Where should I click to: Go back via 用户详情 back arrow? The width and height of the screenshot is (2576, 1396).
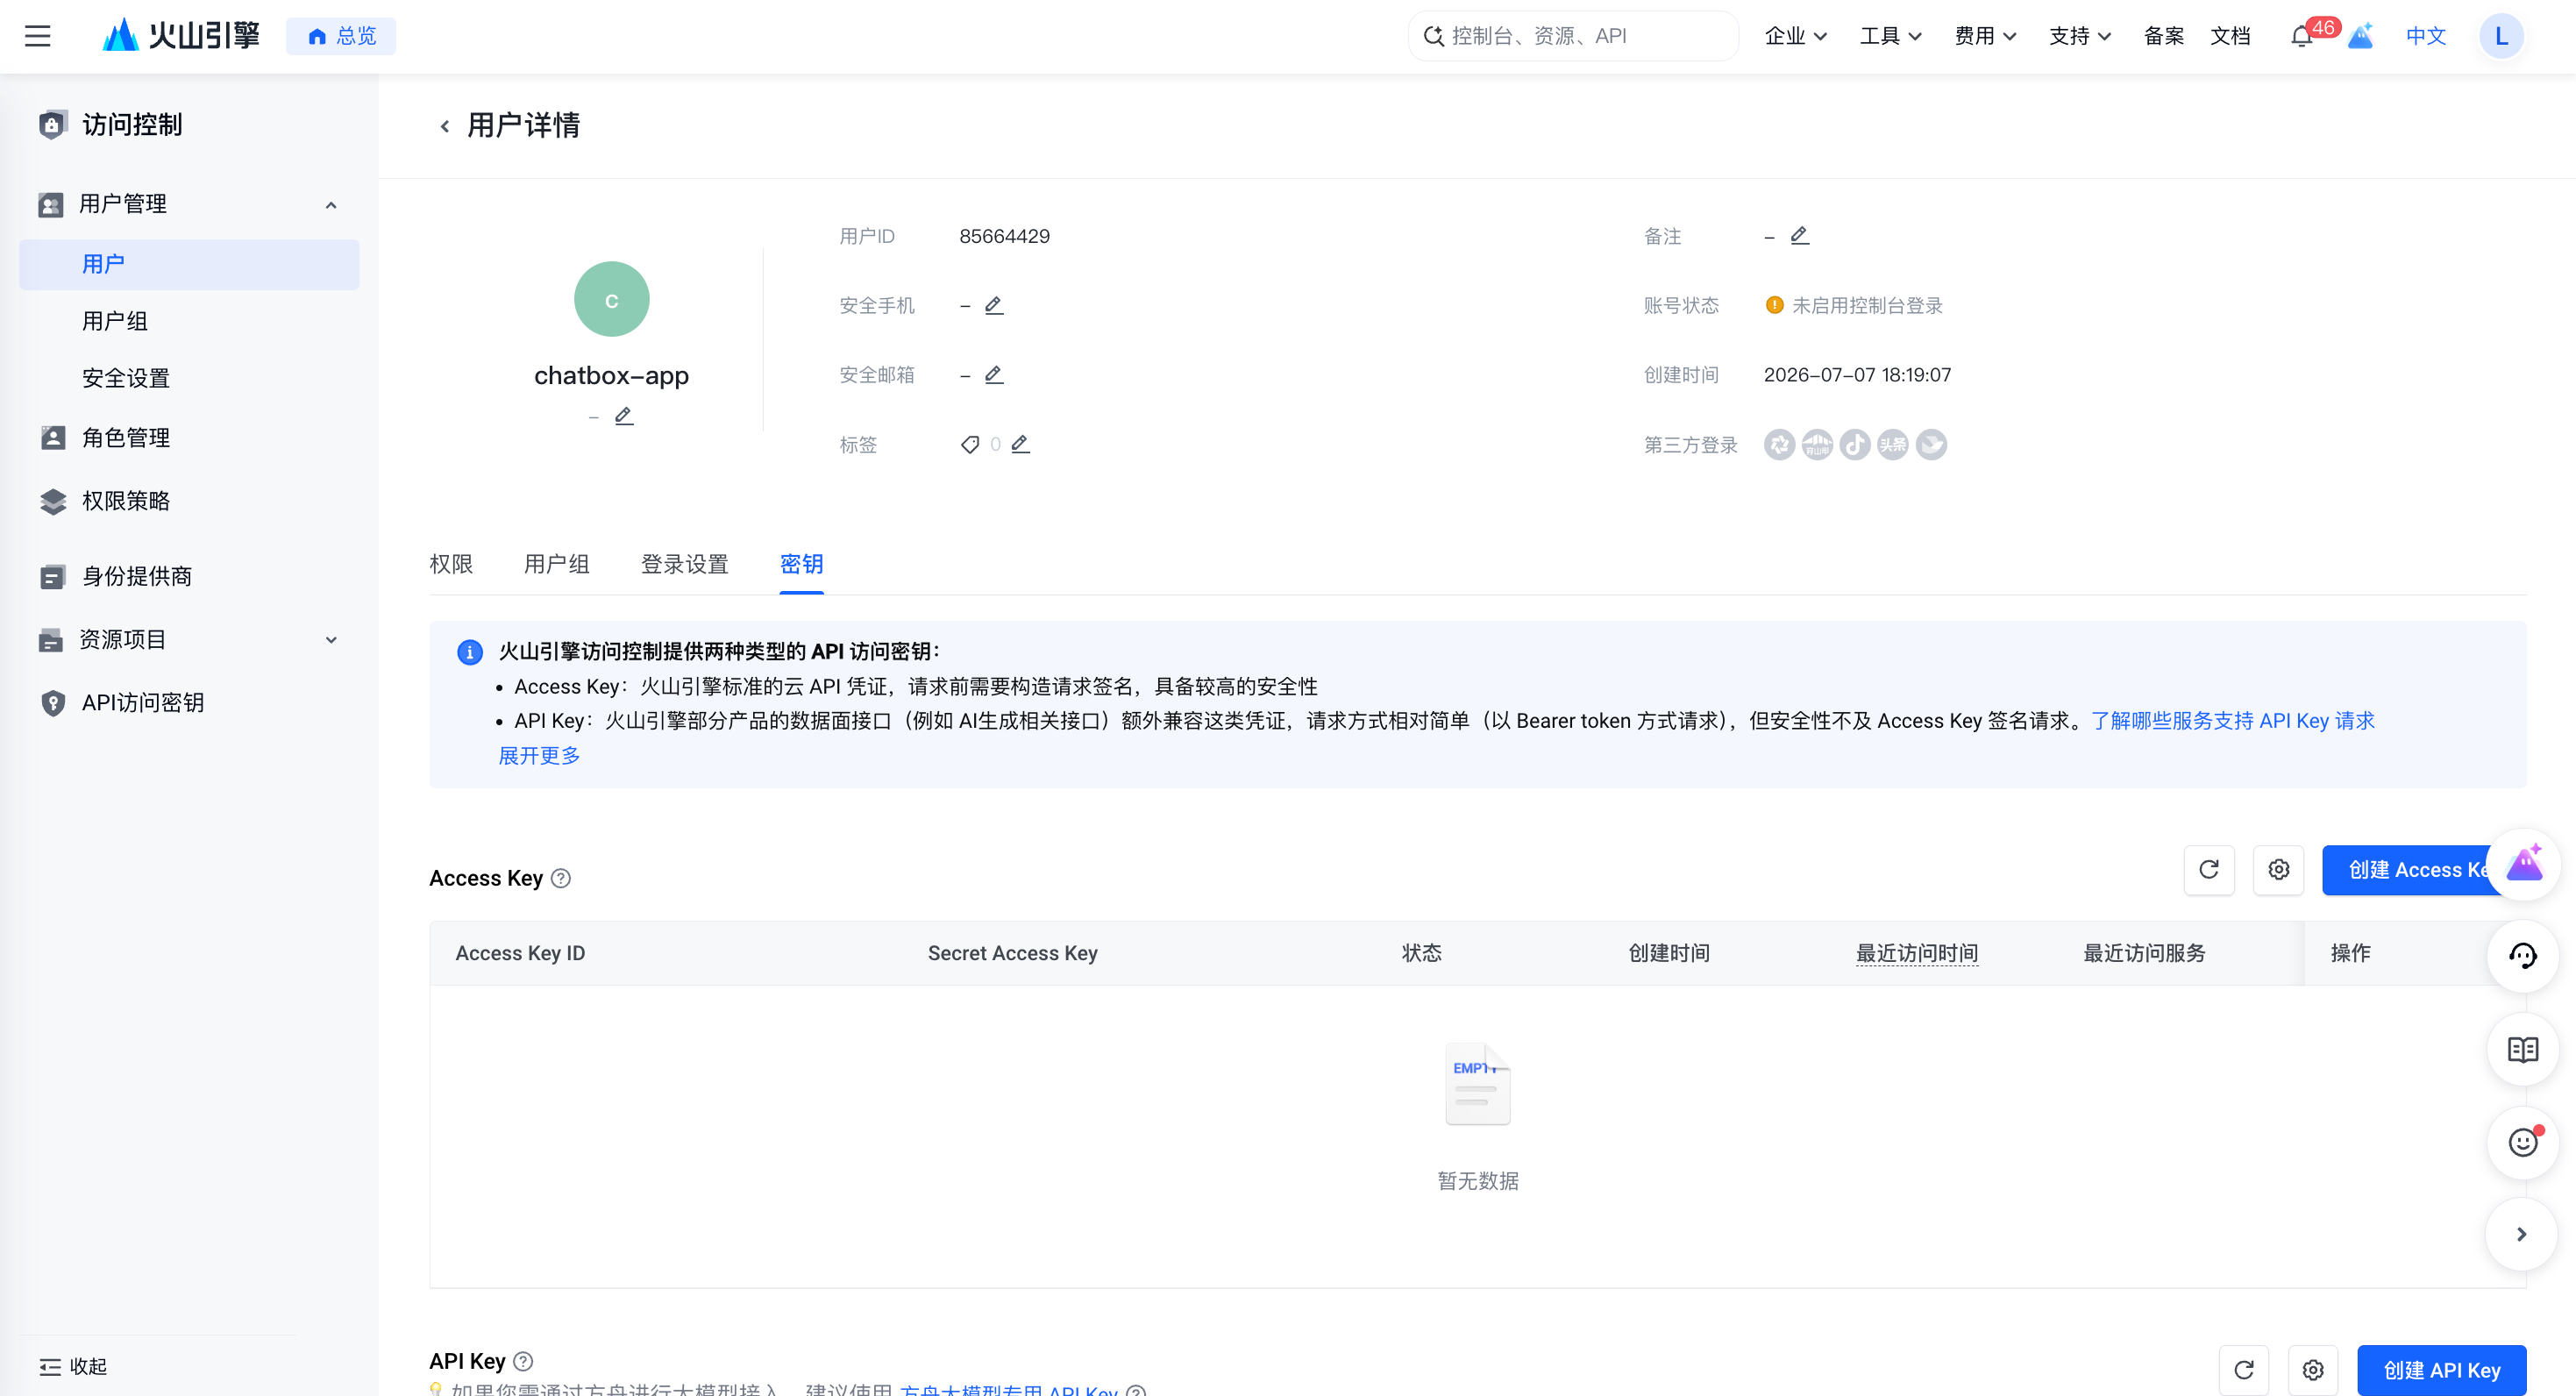pos(445,126)
